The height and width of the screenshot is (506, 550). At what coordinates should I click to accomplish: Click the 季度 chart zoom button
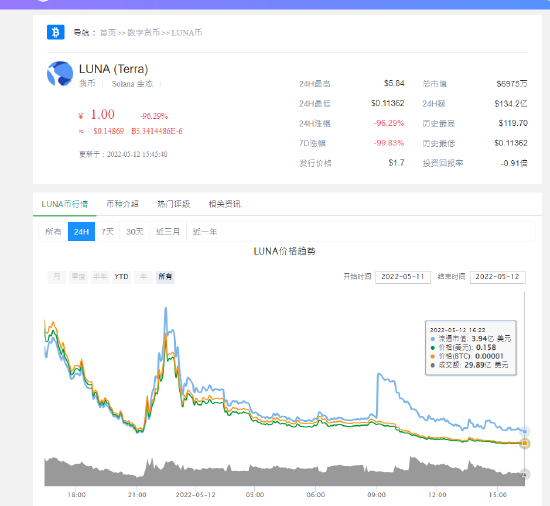[78, 277]
